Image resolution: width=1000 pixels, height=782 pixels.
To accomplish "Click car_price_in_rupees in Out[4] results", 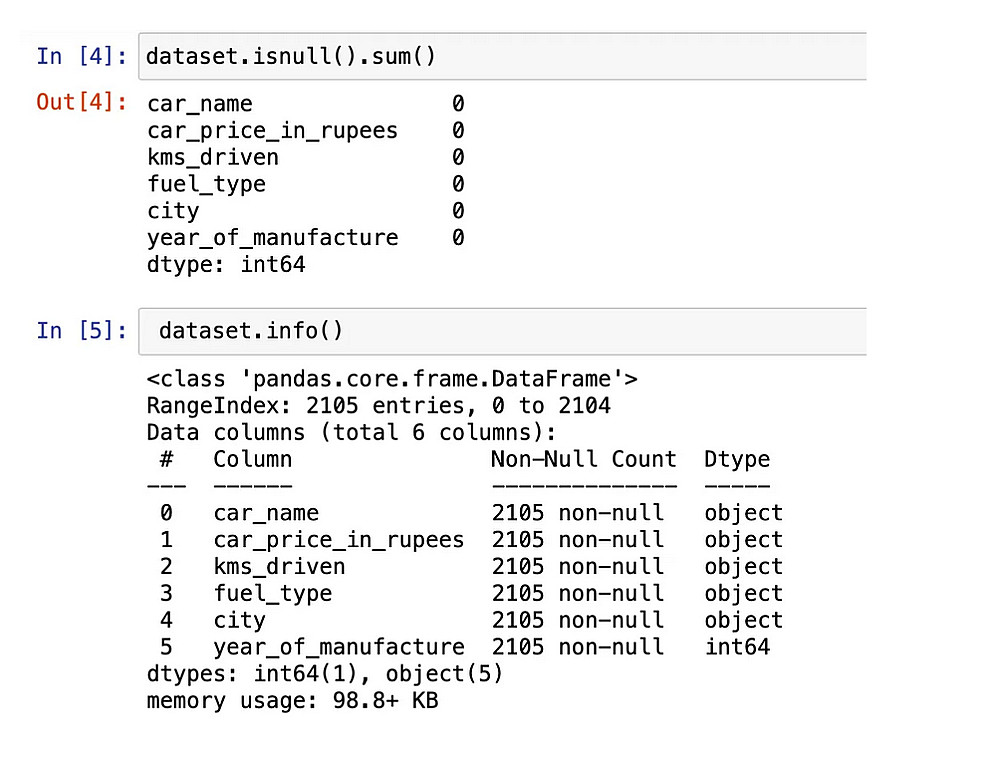I will pos(272,131).
